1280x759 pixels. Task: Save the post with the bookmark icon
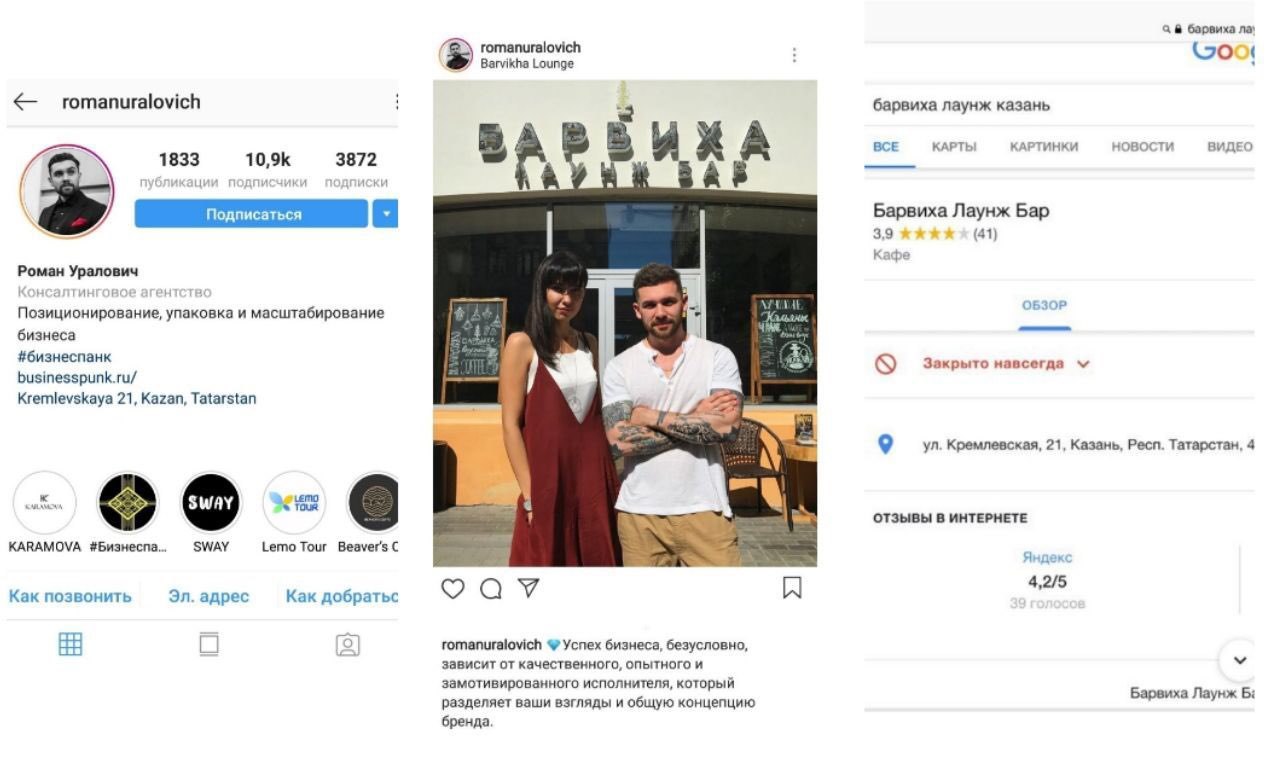click(x=791, y=588)
